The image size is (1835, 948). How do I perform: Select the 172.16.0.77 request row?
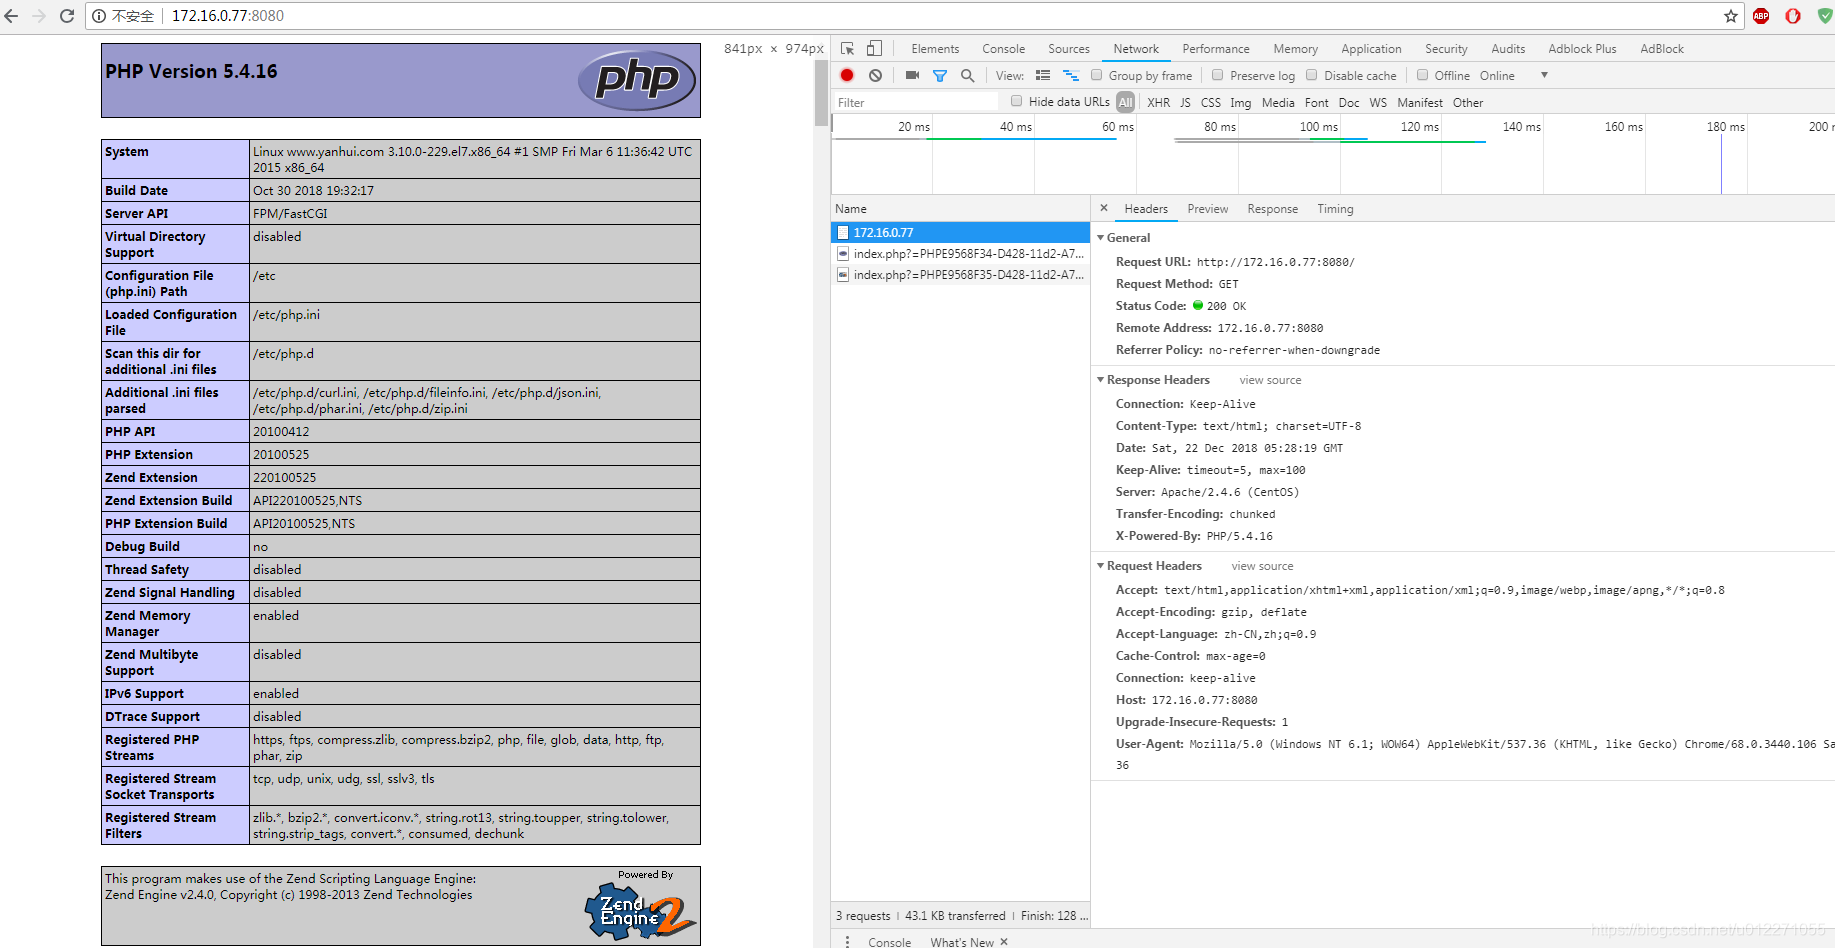pos(960,232)
